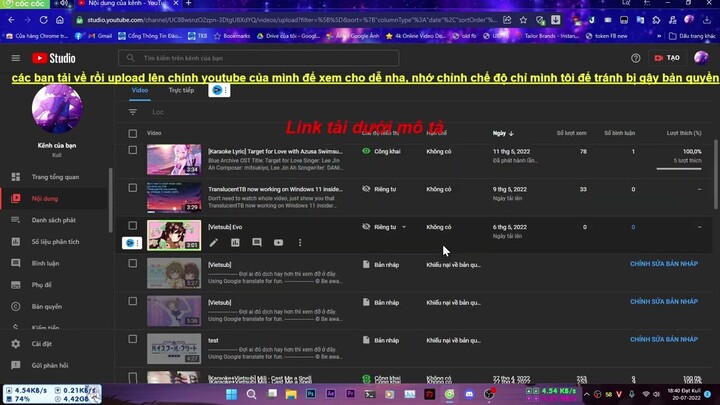The width and height of the screenshot is (720, 405).
Task: Switch to the Trực tiếp tab
Action: pos(181,90)
